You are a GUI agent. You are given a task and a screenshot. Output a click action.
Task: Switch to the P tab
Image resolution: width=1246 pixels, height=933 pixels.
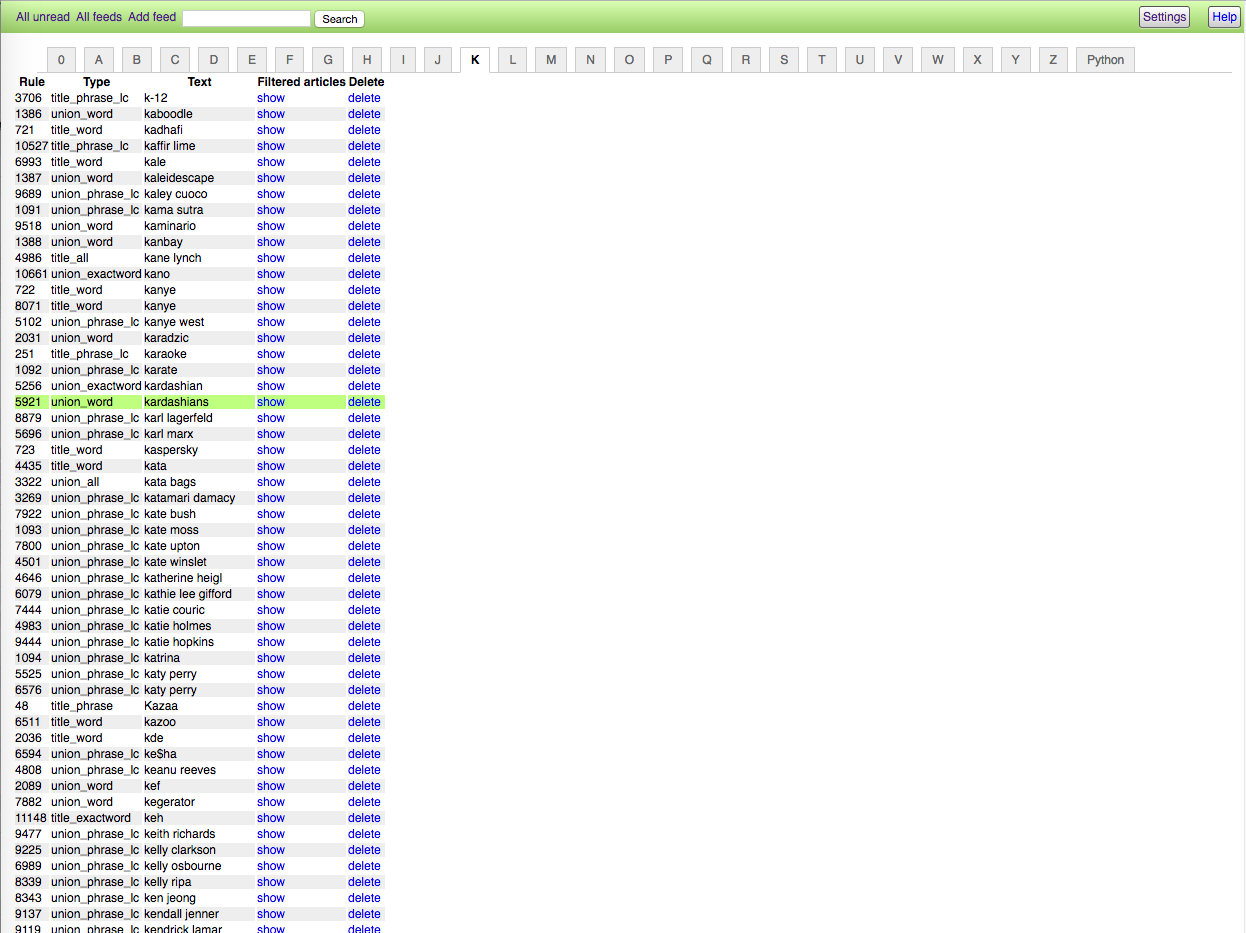tap(668, 60)
